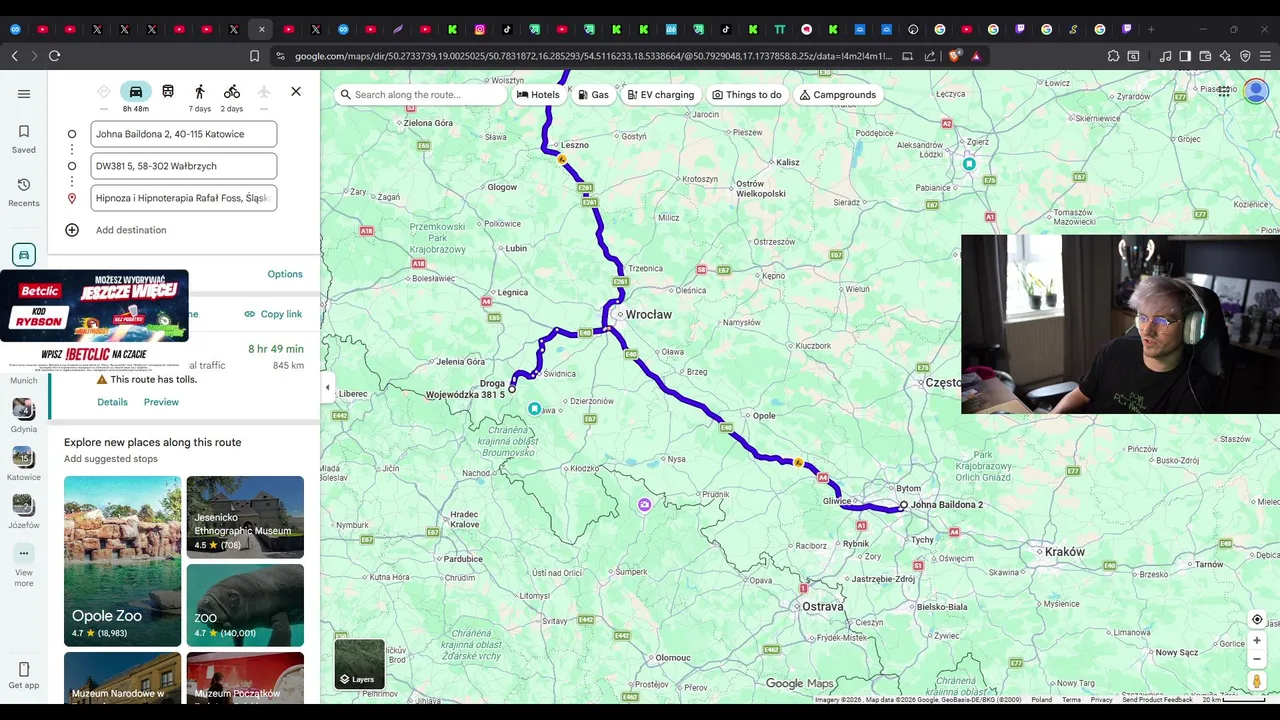Click the magnifier search icon

[x=346, y=95]
